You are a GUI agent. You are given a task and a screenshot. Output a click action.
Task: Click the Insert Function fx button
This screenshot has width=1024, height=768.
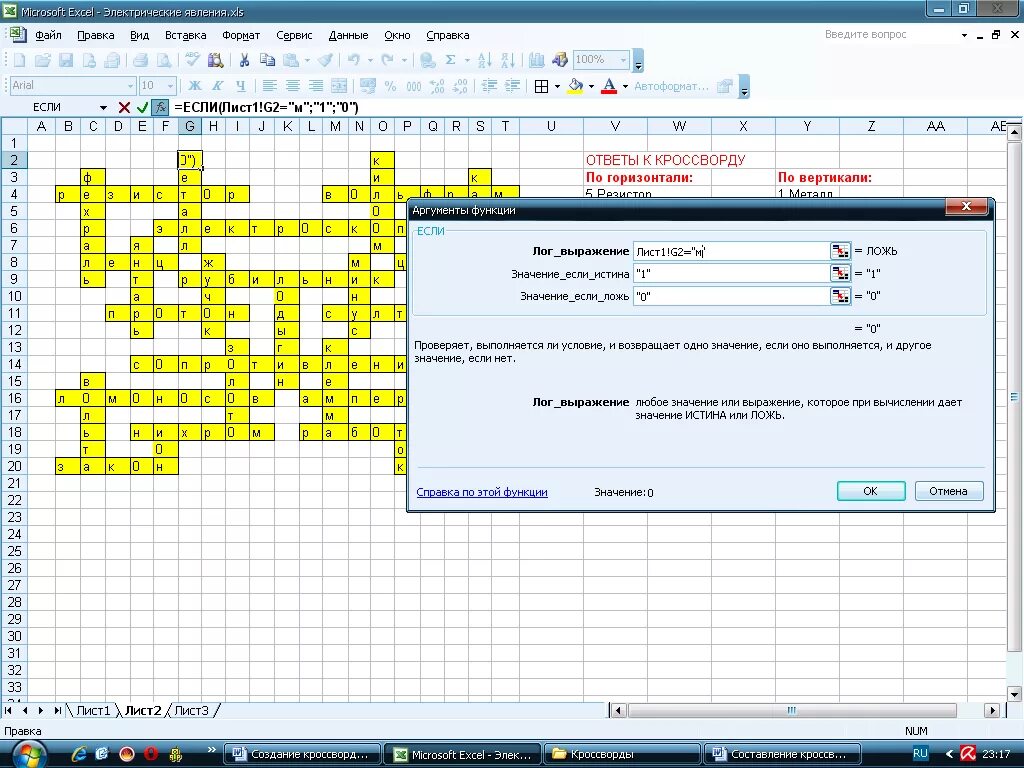(x=160, y=107)
